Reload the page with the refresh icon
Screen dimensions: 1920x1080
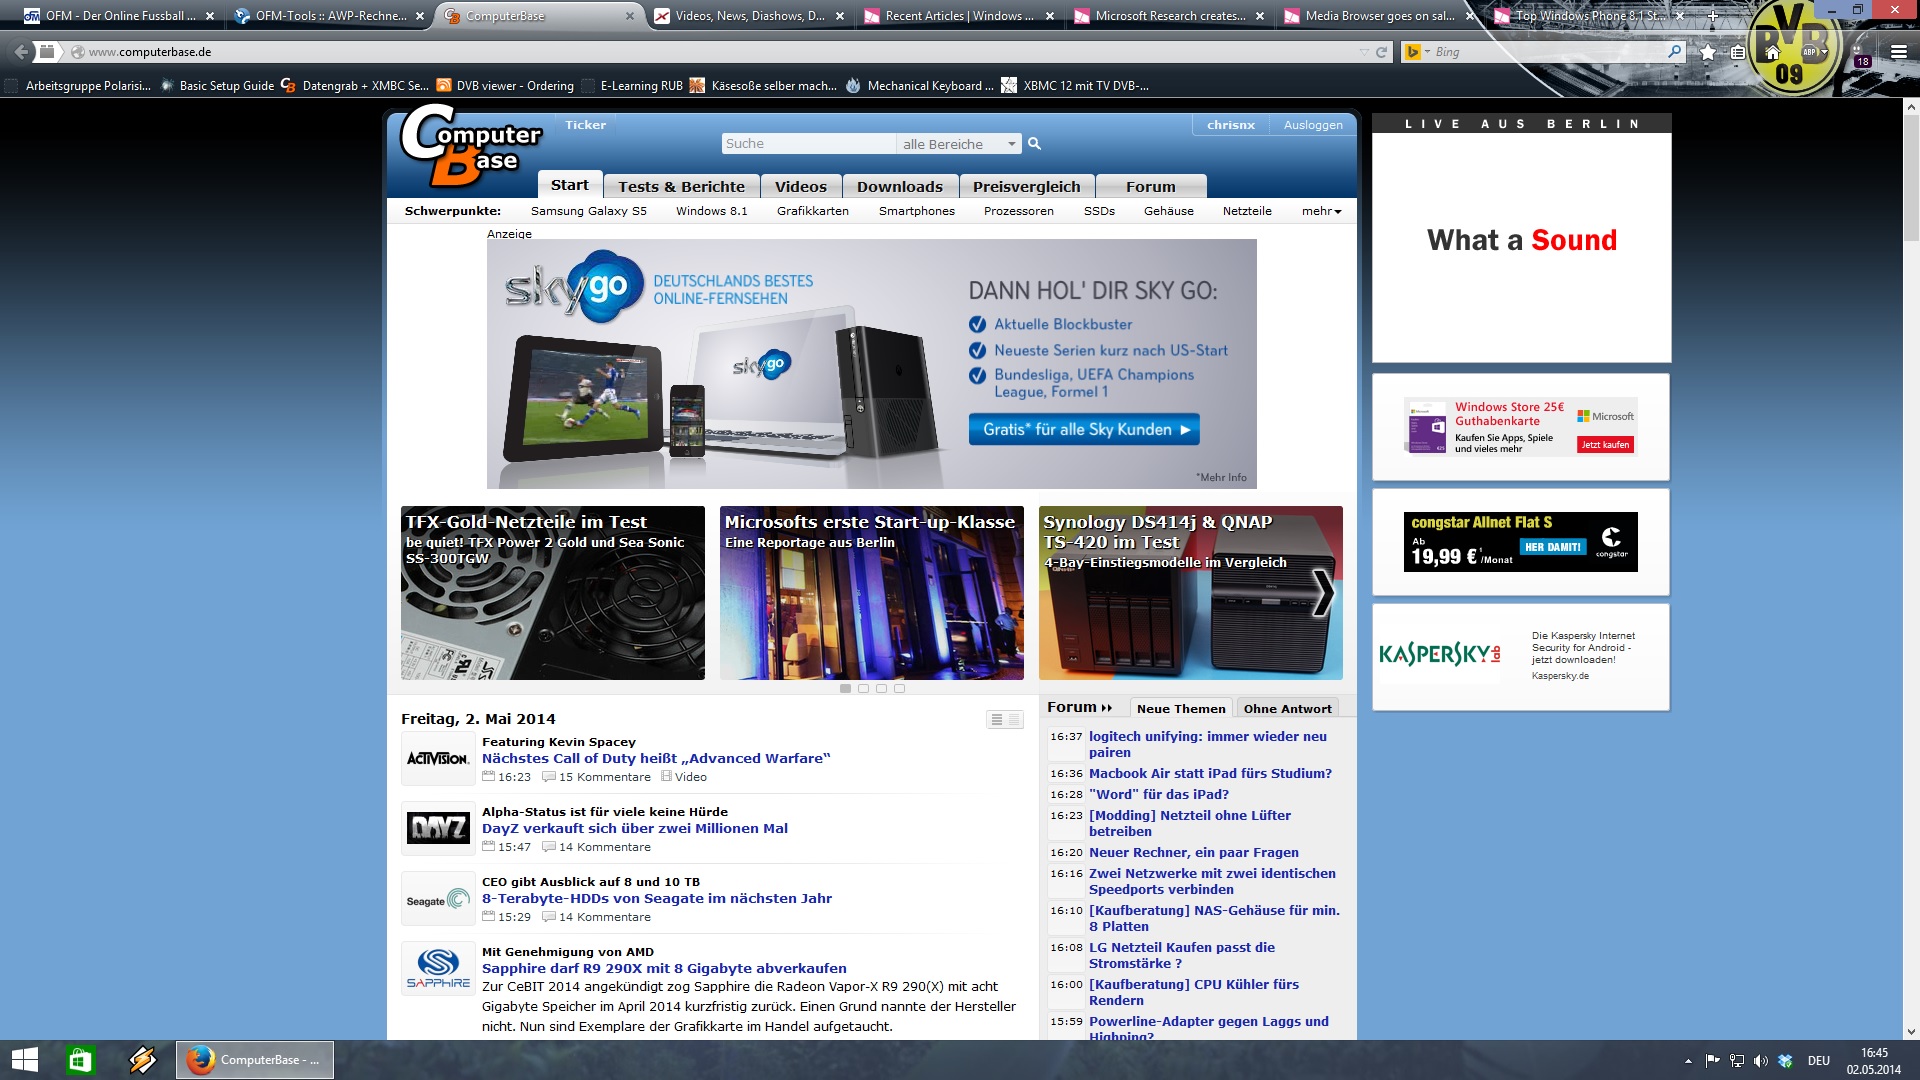[1382, 52]
